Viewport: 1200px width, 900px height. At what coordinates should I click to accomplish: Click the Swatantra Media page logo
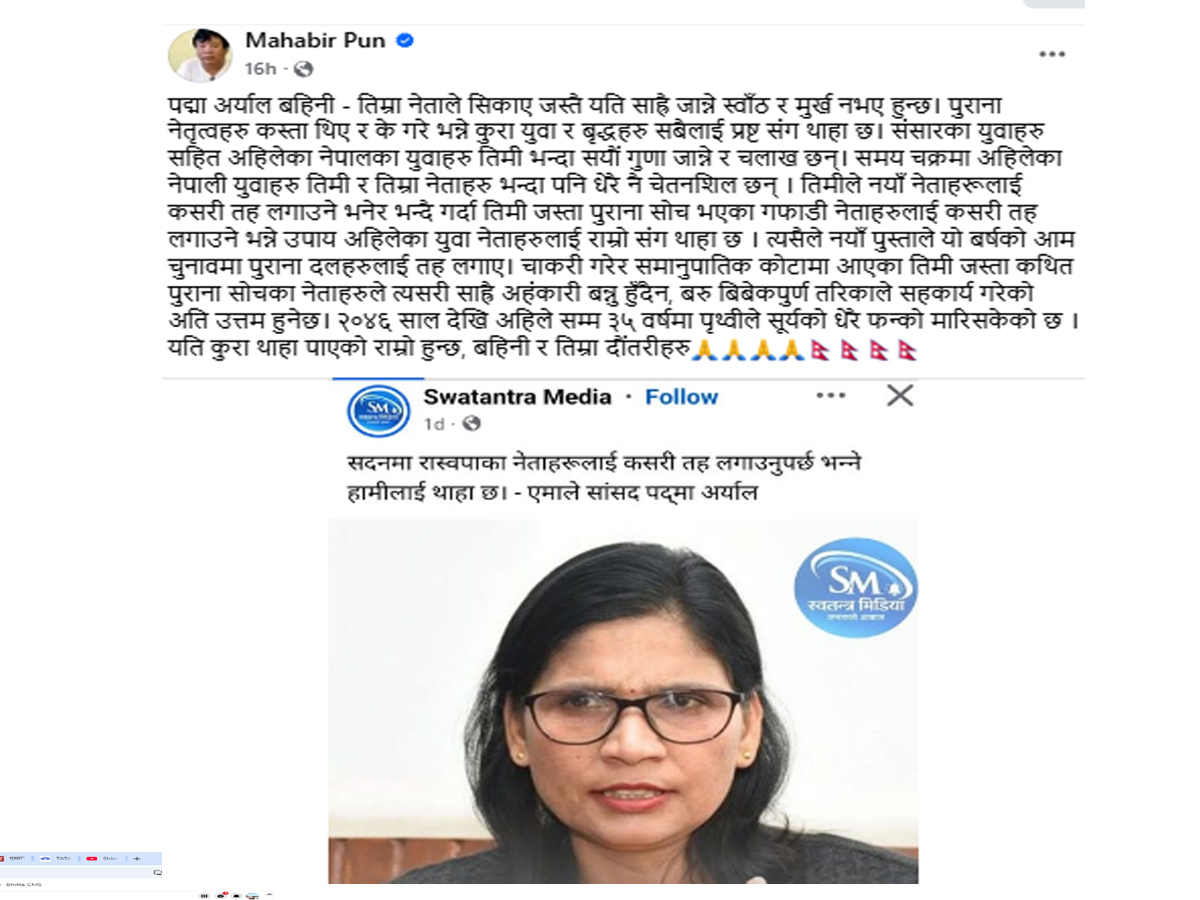tap(378, 410)
